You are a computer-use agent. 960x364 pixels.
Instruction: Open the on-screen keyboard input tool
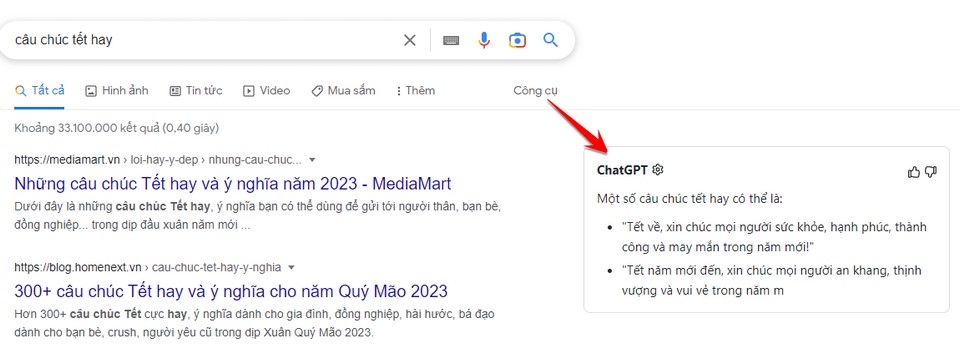(451, 40)
